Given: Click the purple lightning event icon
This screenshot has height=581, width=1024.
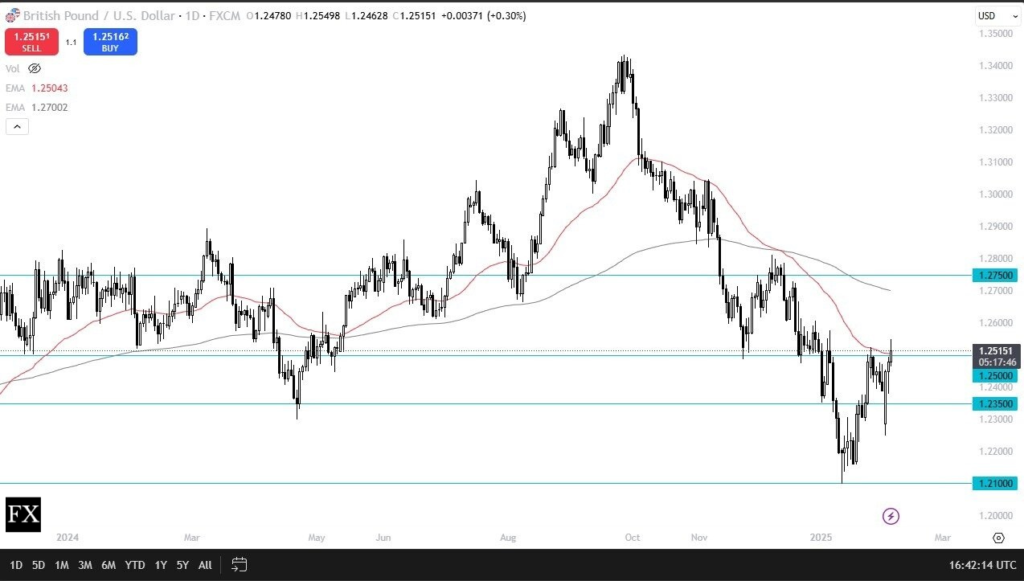Looking at the screenshot, I should [x=891, y=516].
